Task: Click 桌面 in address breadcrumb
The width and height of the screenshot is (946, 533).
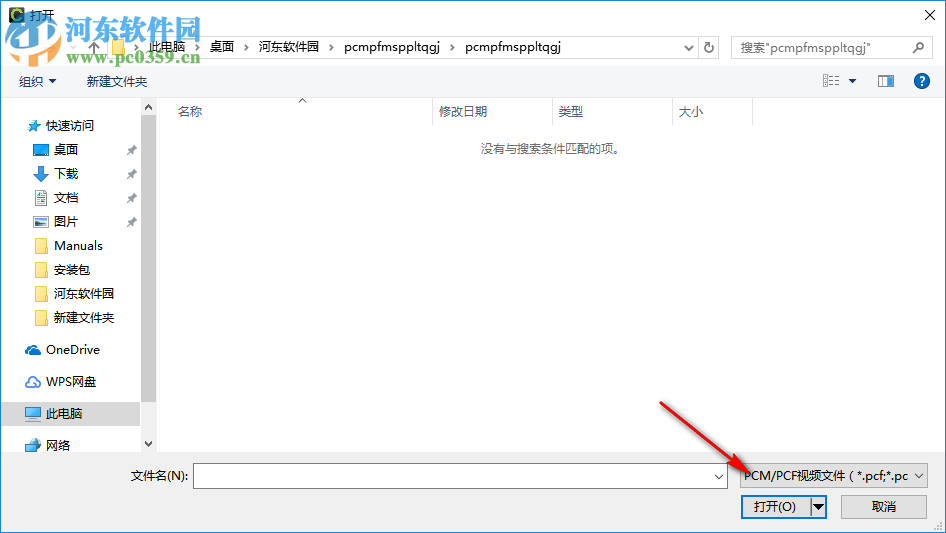Action: point(222,47)
